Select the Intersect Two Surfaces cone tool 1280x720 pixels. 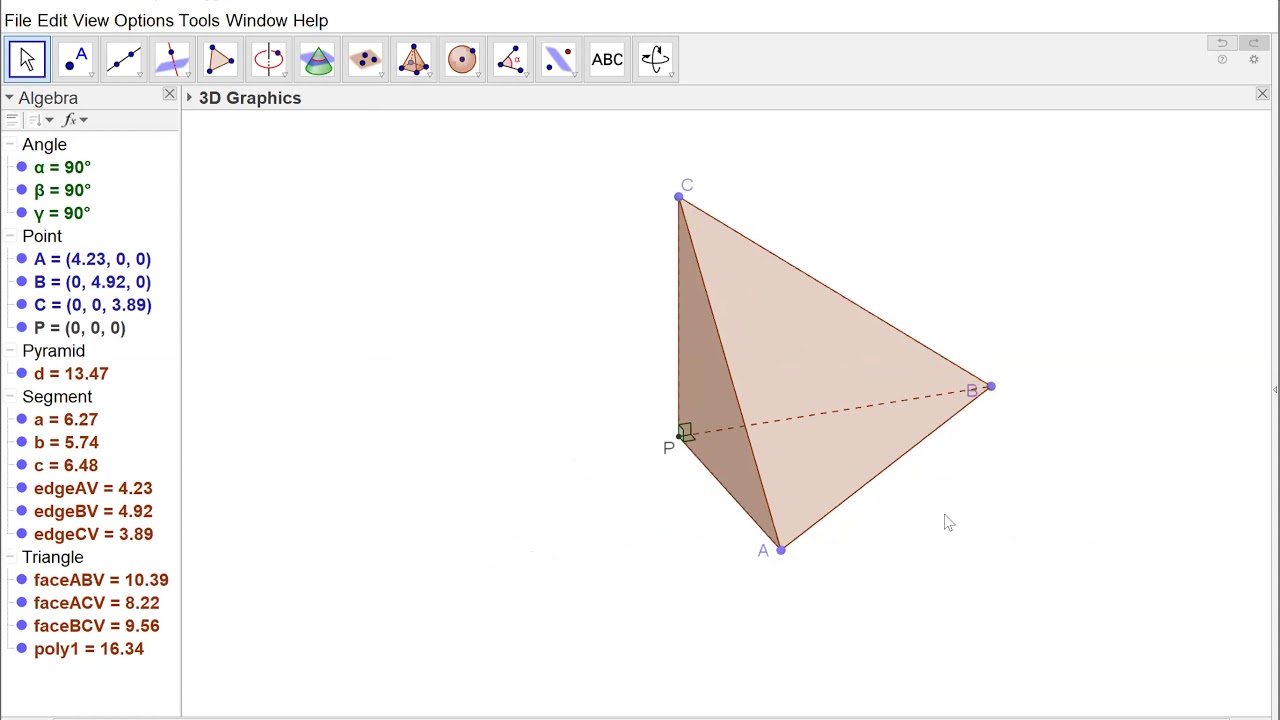(317, 60)
